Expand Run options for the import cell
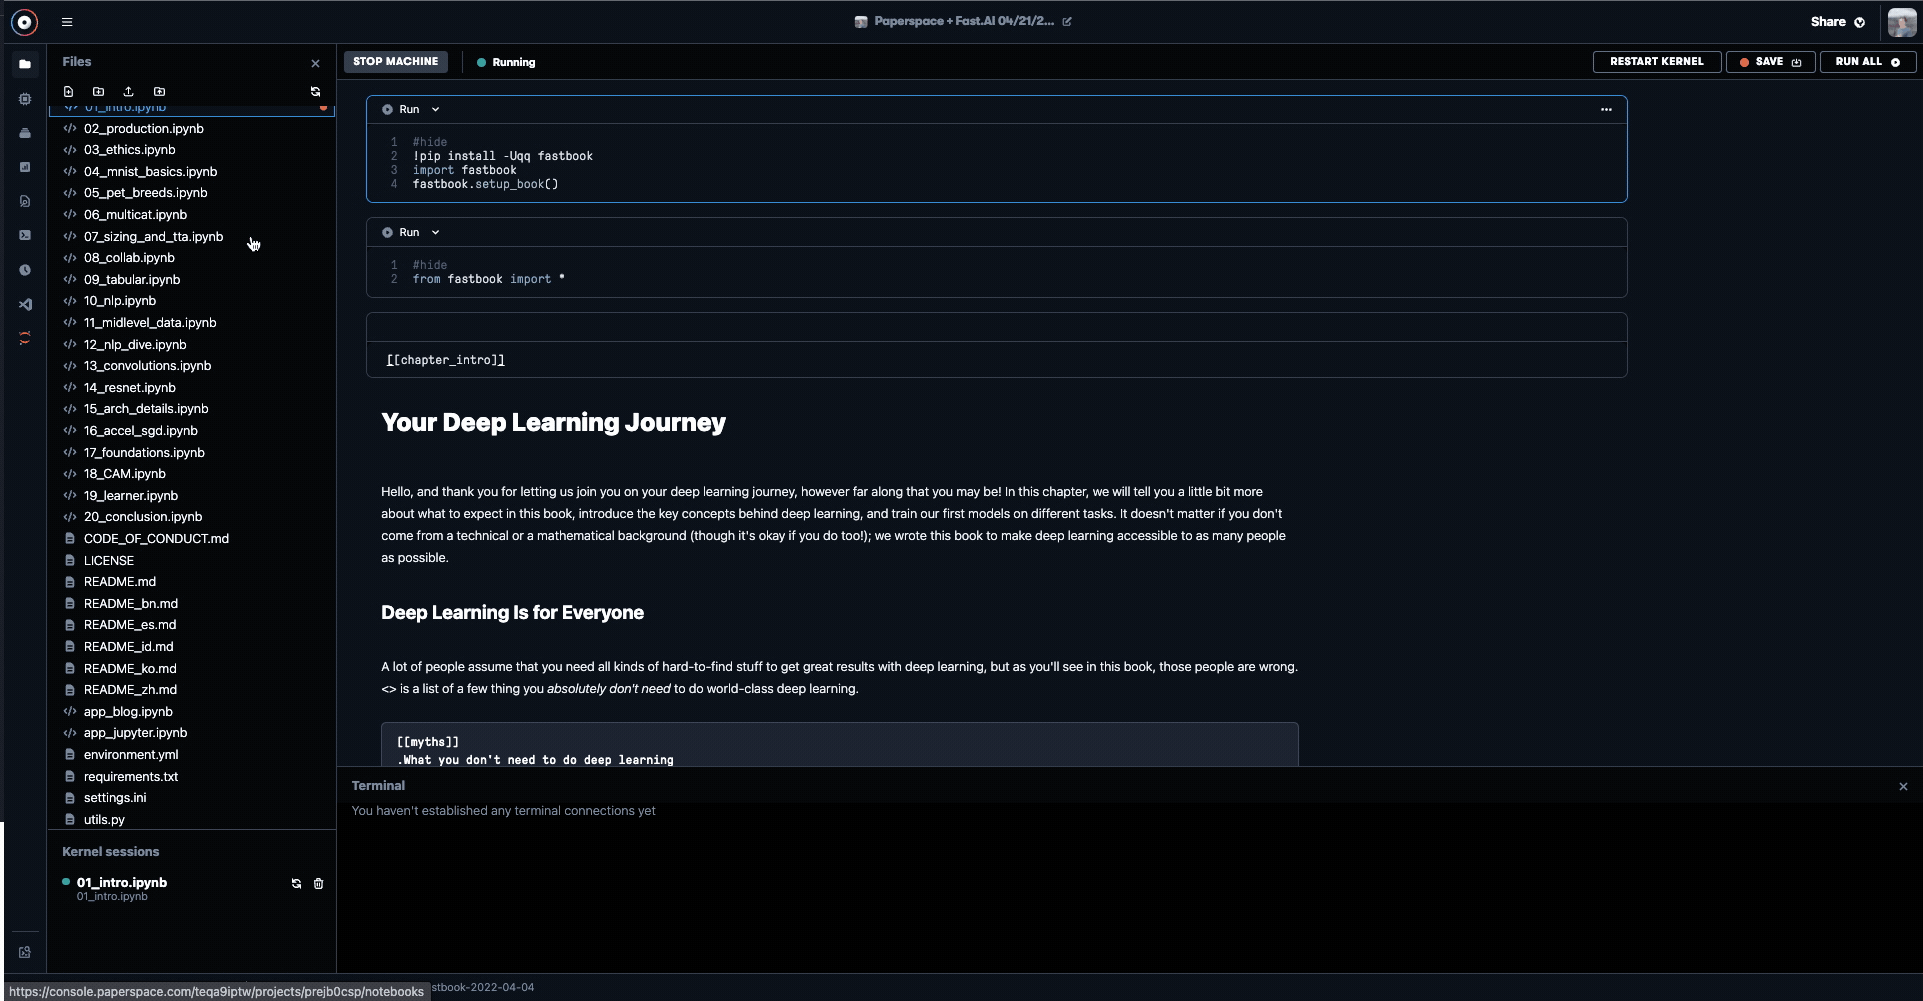The image size is (1923, 1001). tap(435, 232)
